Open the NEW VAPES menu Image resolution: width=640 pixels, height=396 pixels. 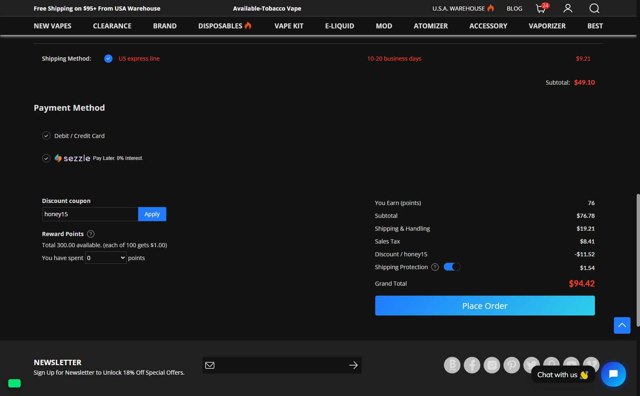pyautogui.click(x=52, y=26)
